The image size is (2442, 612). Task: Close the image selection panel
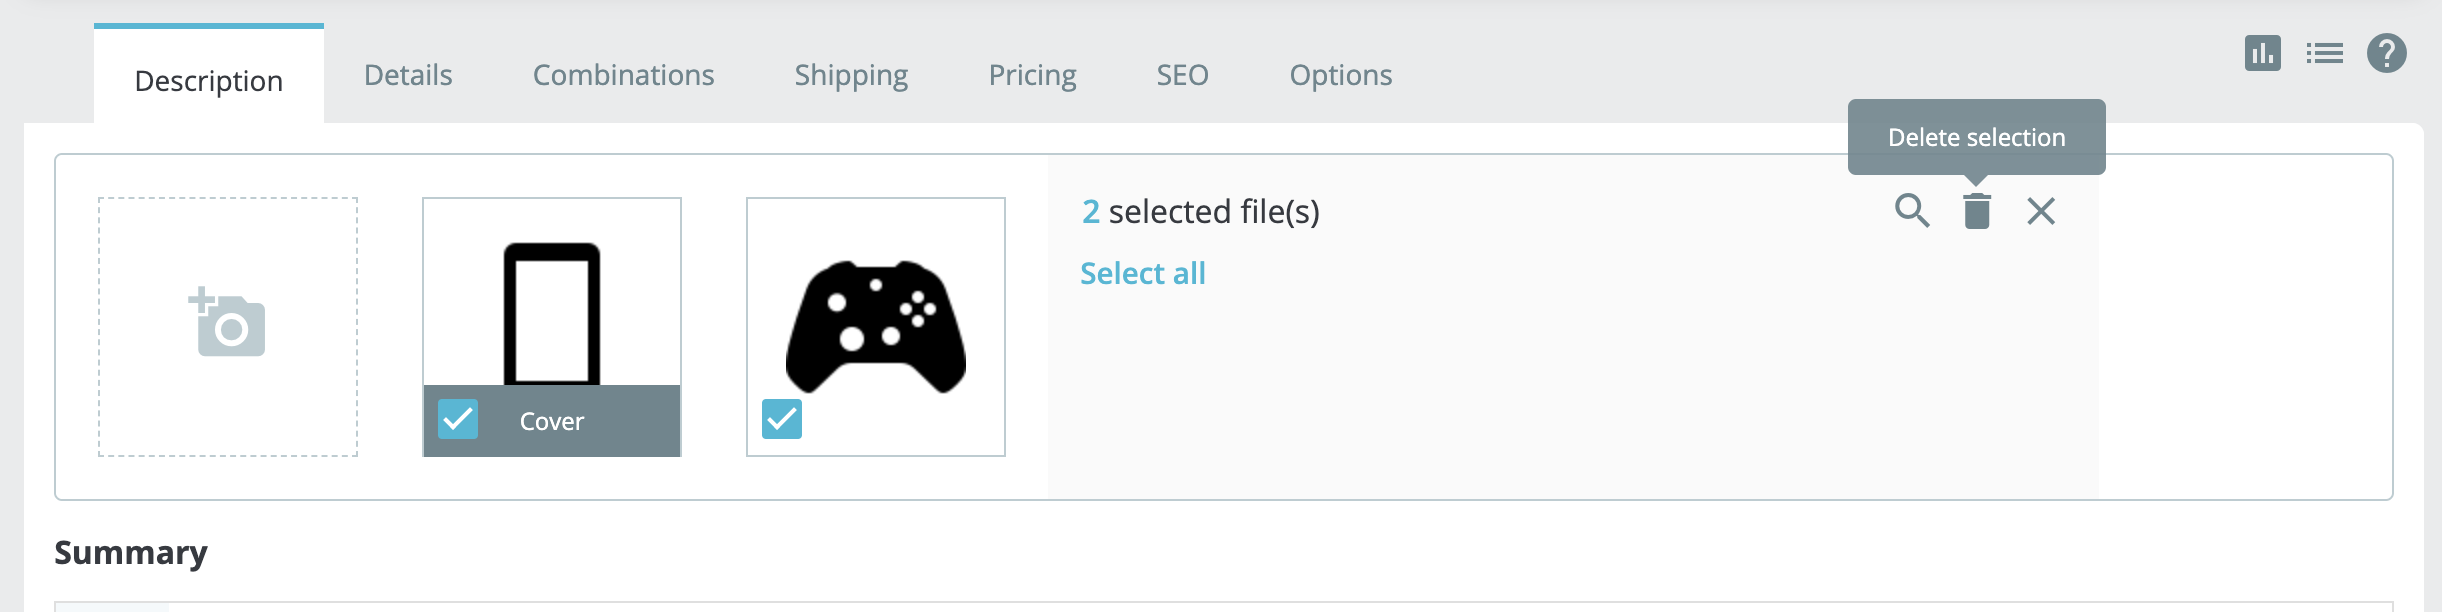(2040, 211)
